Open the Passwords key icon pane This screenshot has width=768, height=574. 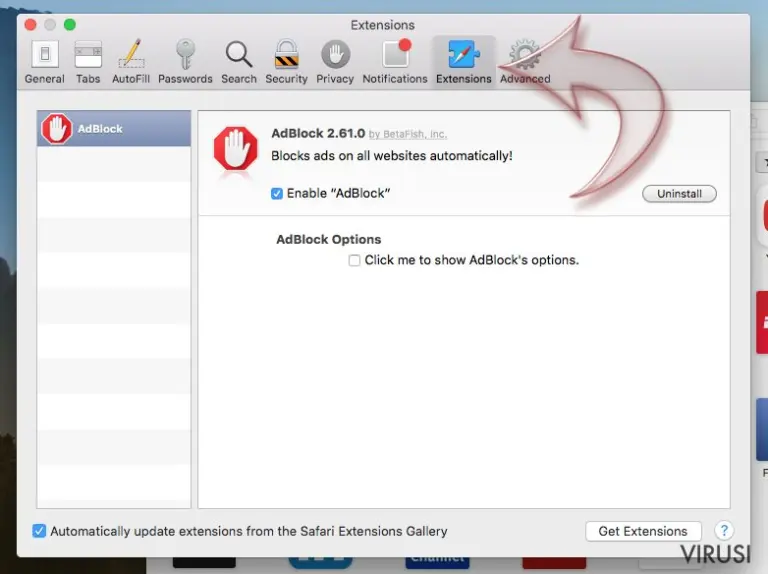pyautogui.click(x=185, y=62)
